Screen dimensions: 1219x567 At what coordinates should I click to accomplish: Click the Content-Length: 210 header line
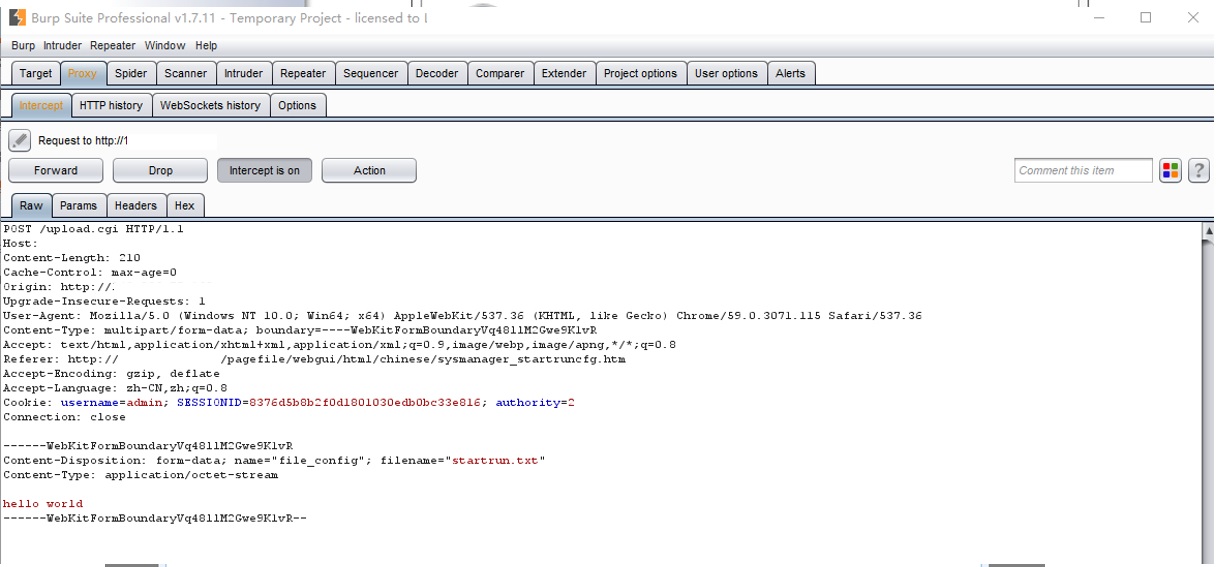tap(72, 258)
